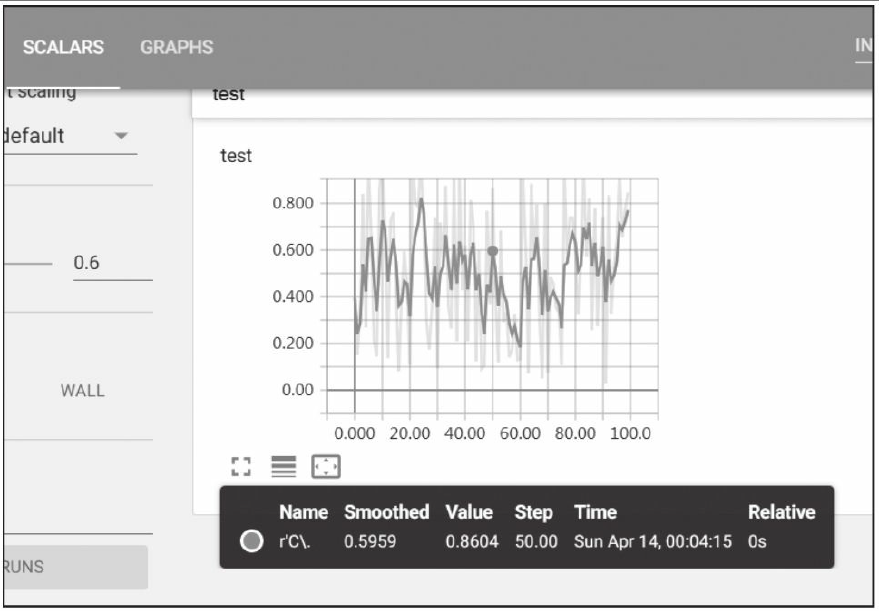Click the Value cell 0.8604
879x611 pixels.
click(471, 541)
